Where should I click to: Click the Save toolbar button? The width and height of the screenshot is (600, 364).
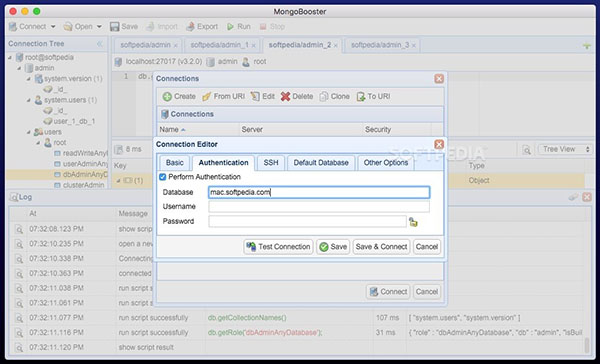(124, 26)
